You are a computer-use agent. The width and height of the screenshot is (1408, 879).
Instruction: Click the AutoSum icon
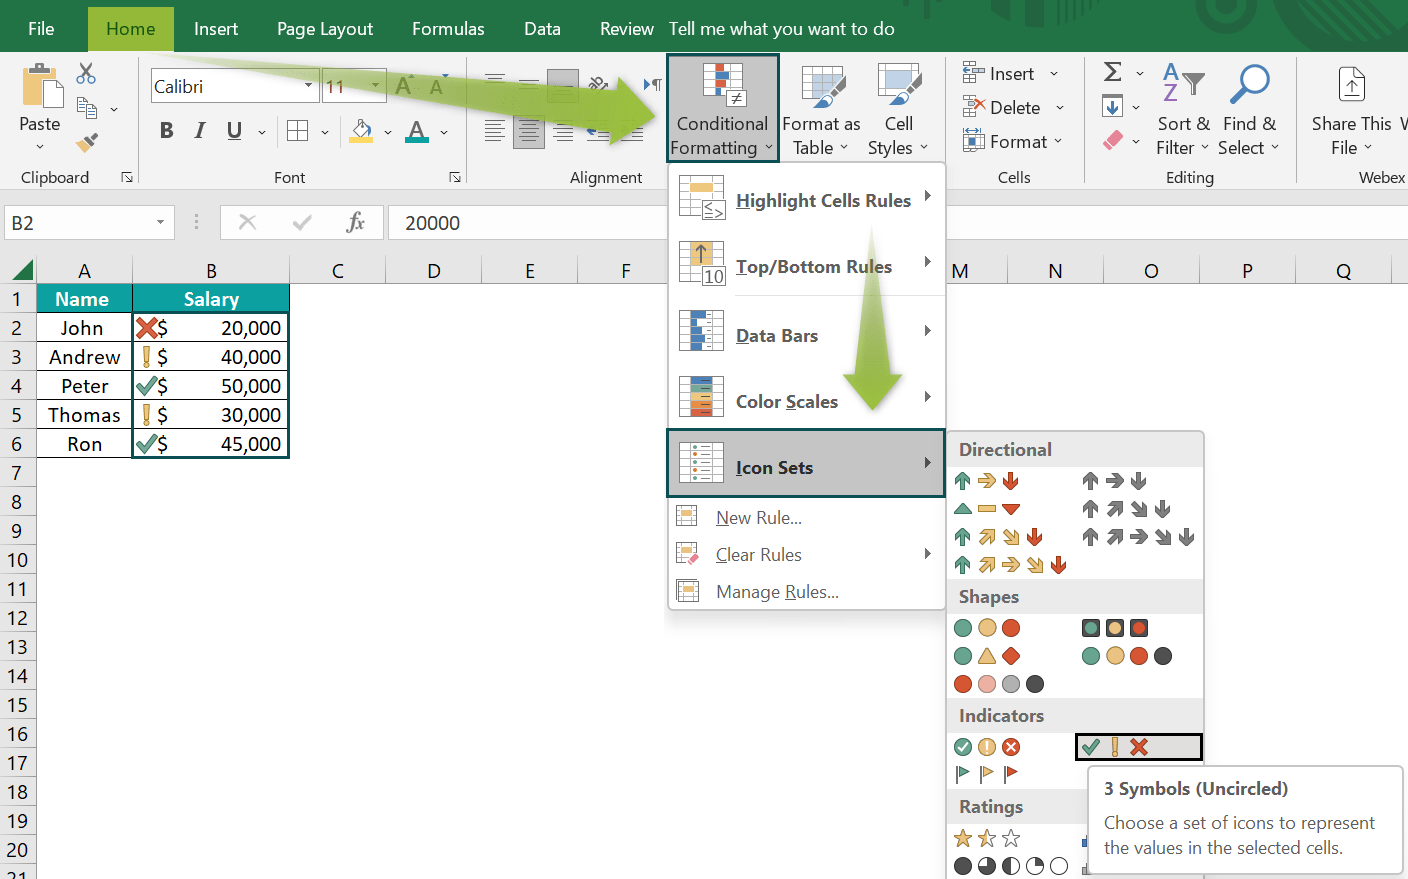[1111, 71]
